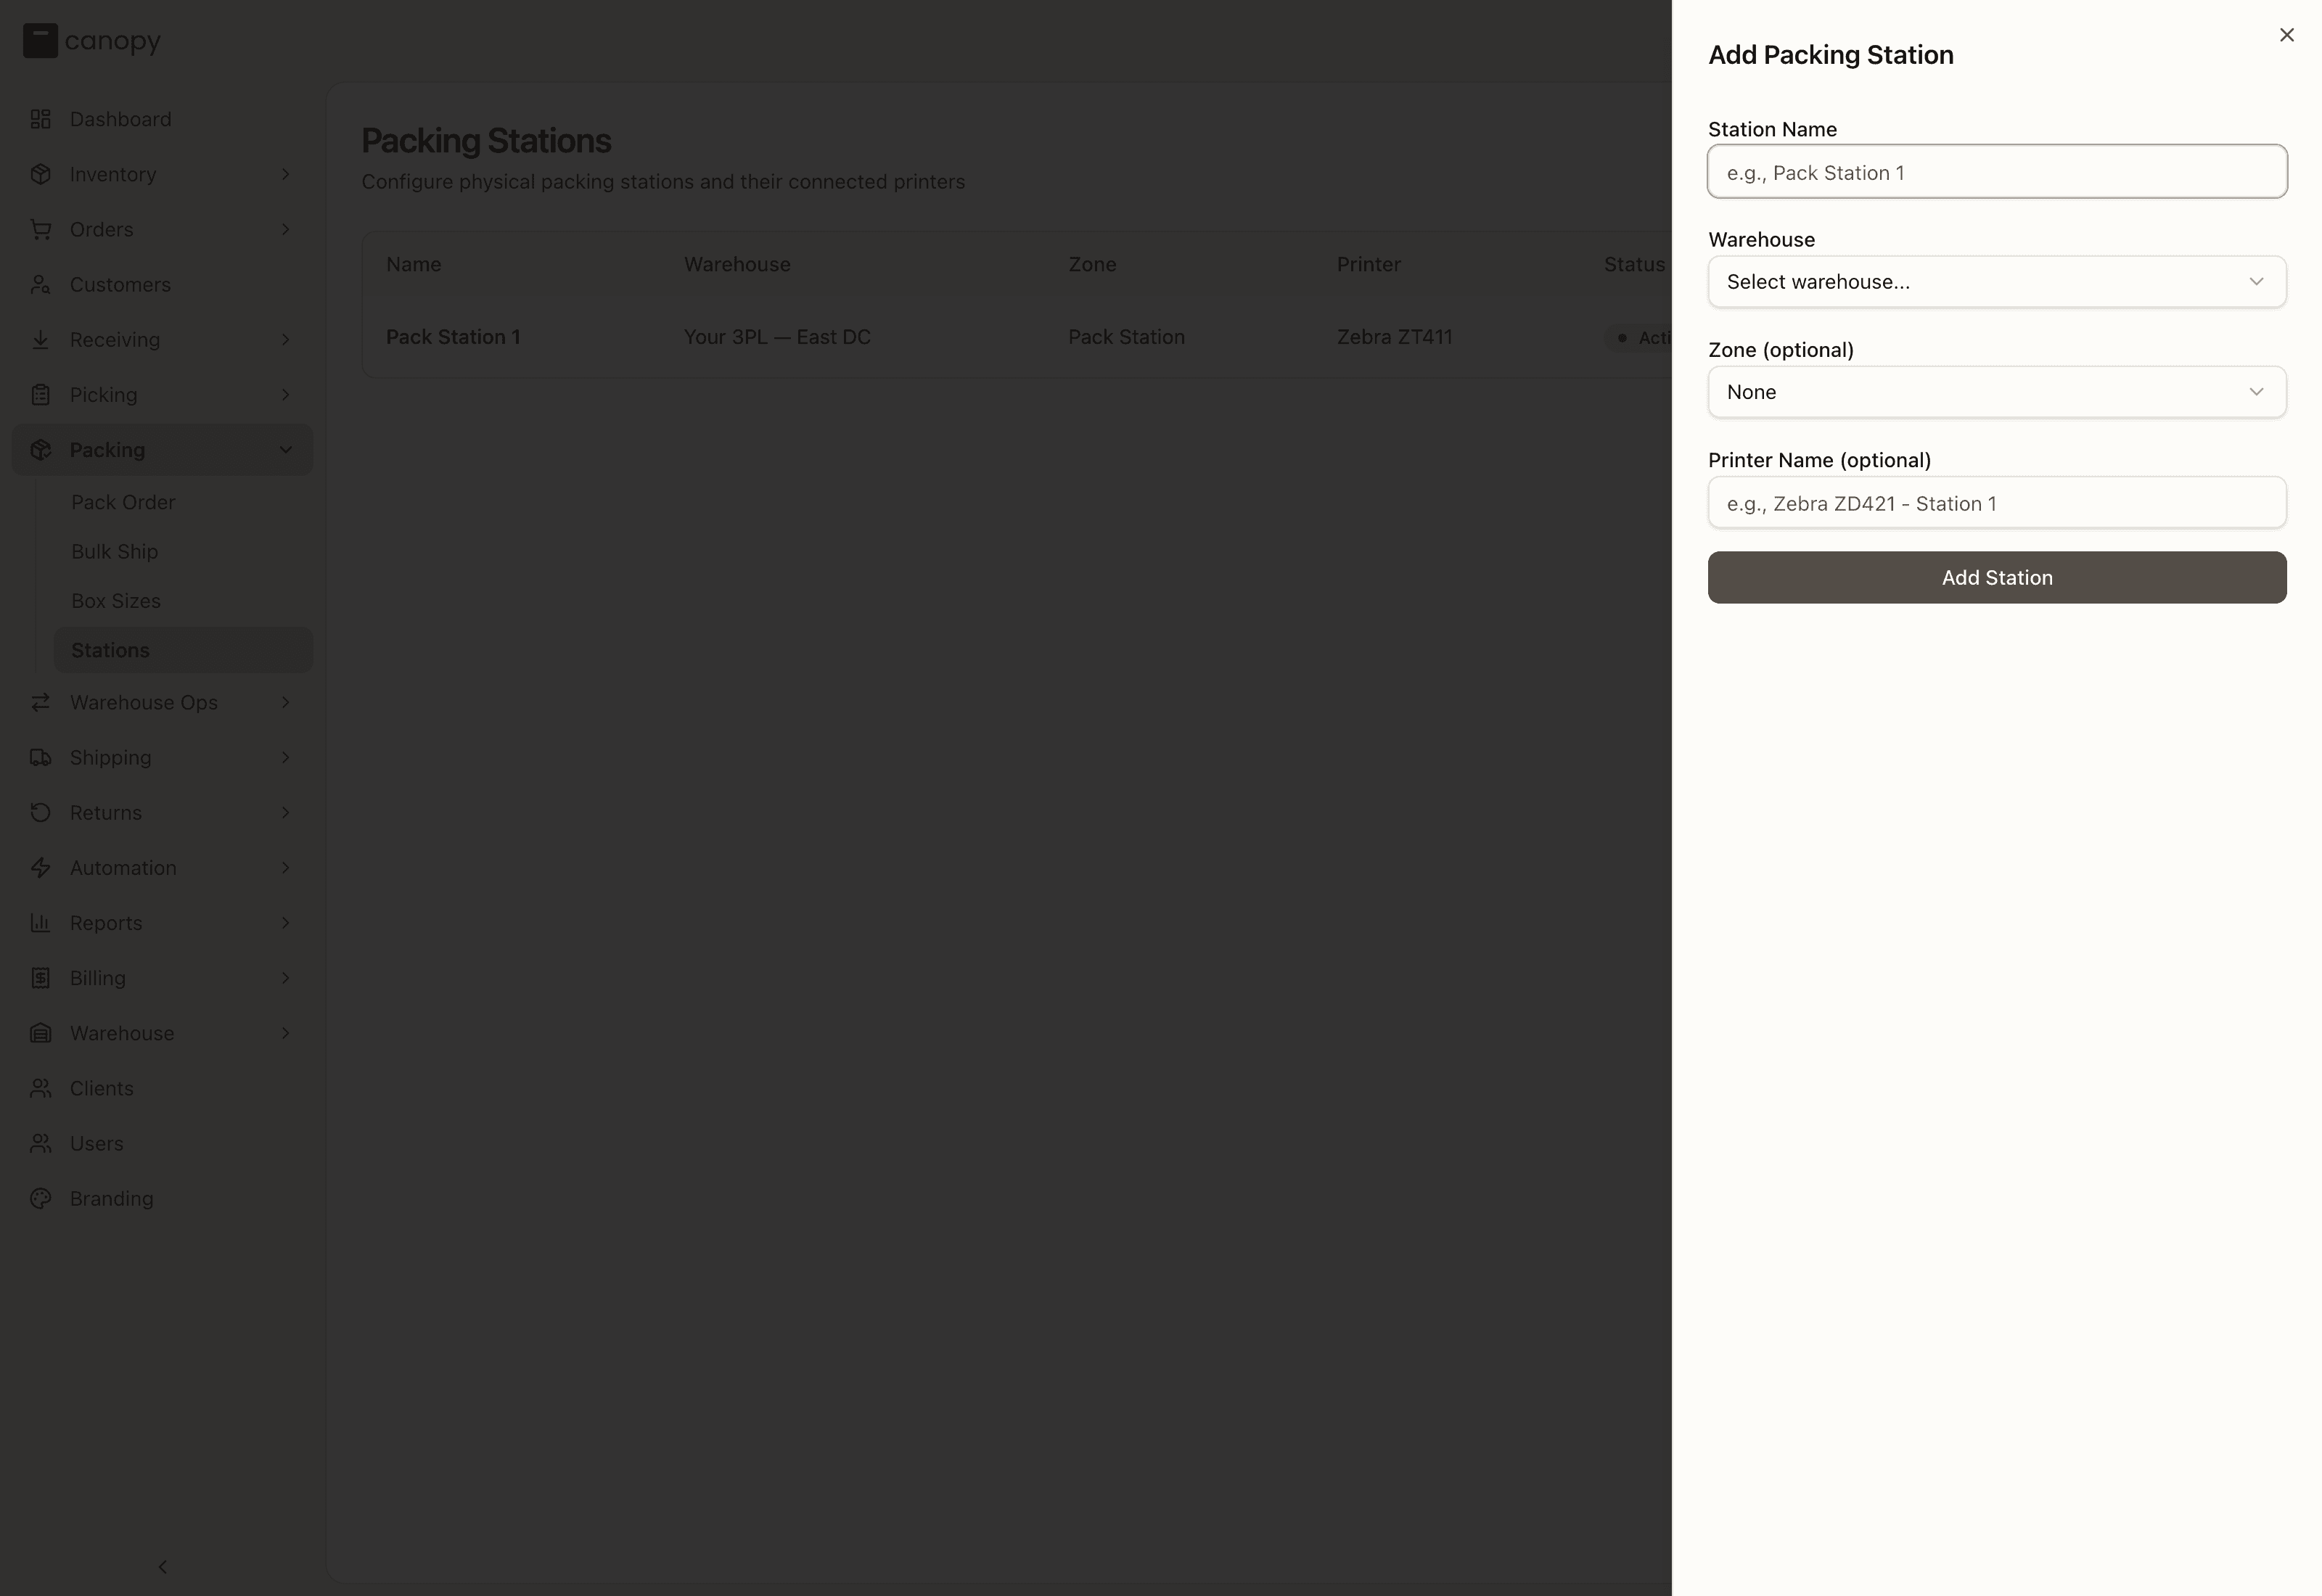Expand the Warehouse Ops menu chevron

click(x=285, y=702)
